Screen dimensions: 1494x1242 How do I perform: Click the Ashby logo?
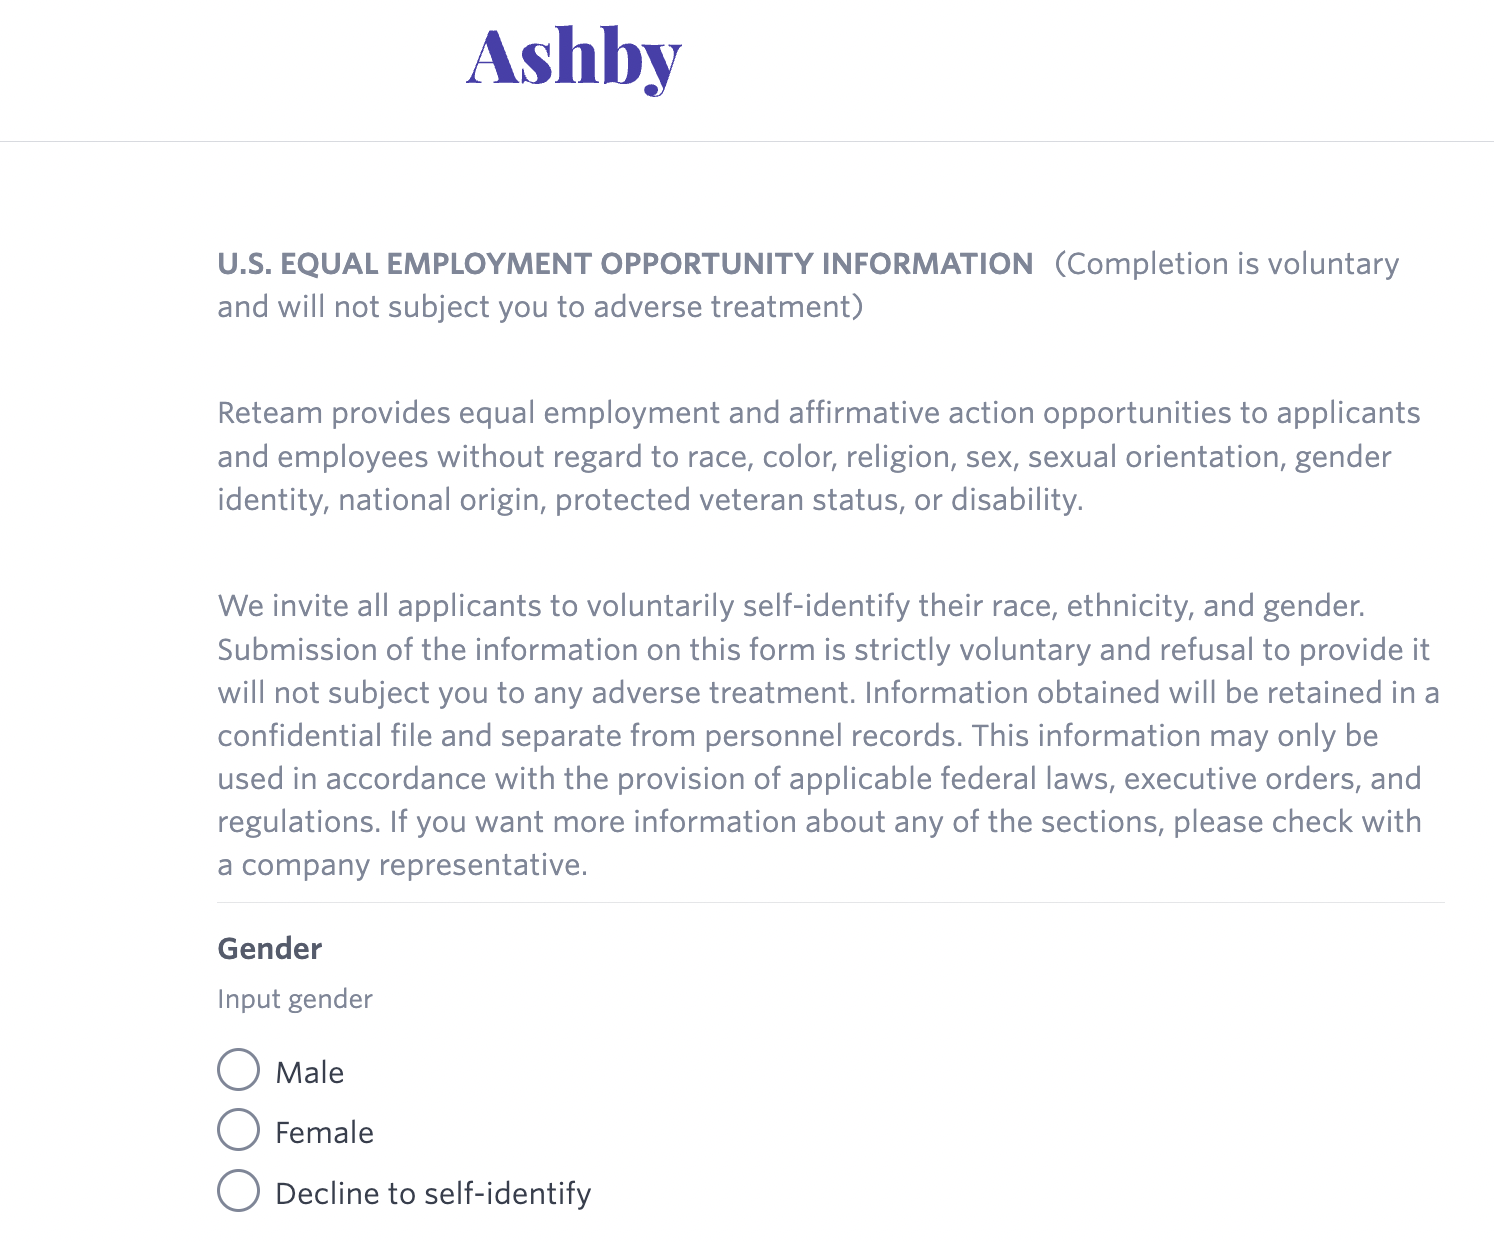click(574, 60)
